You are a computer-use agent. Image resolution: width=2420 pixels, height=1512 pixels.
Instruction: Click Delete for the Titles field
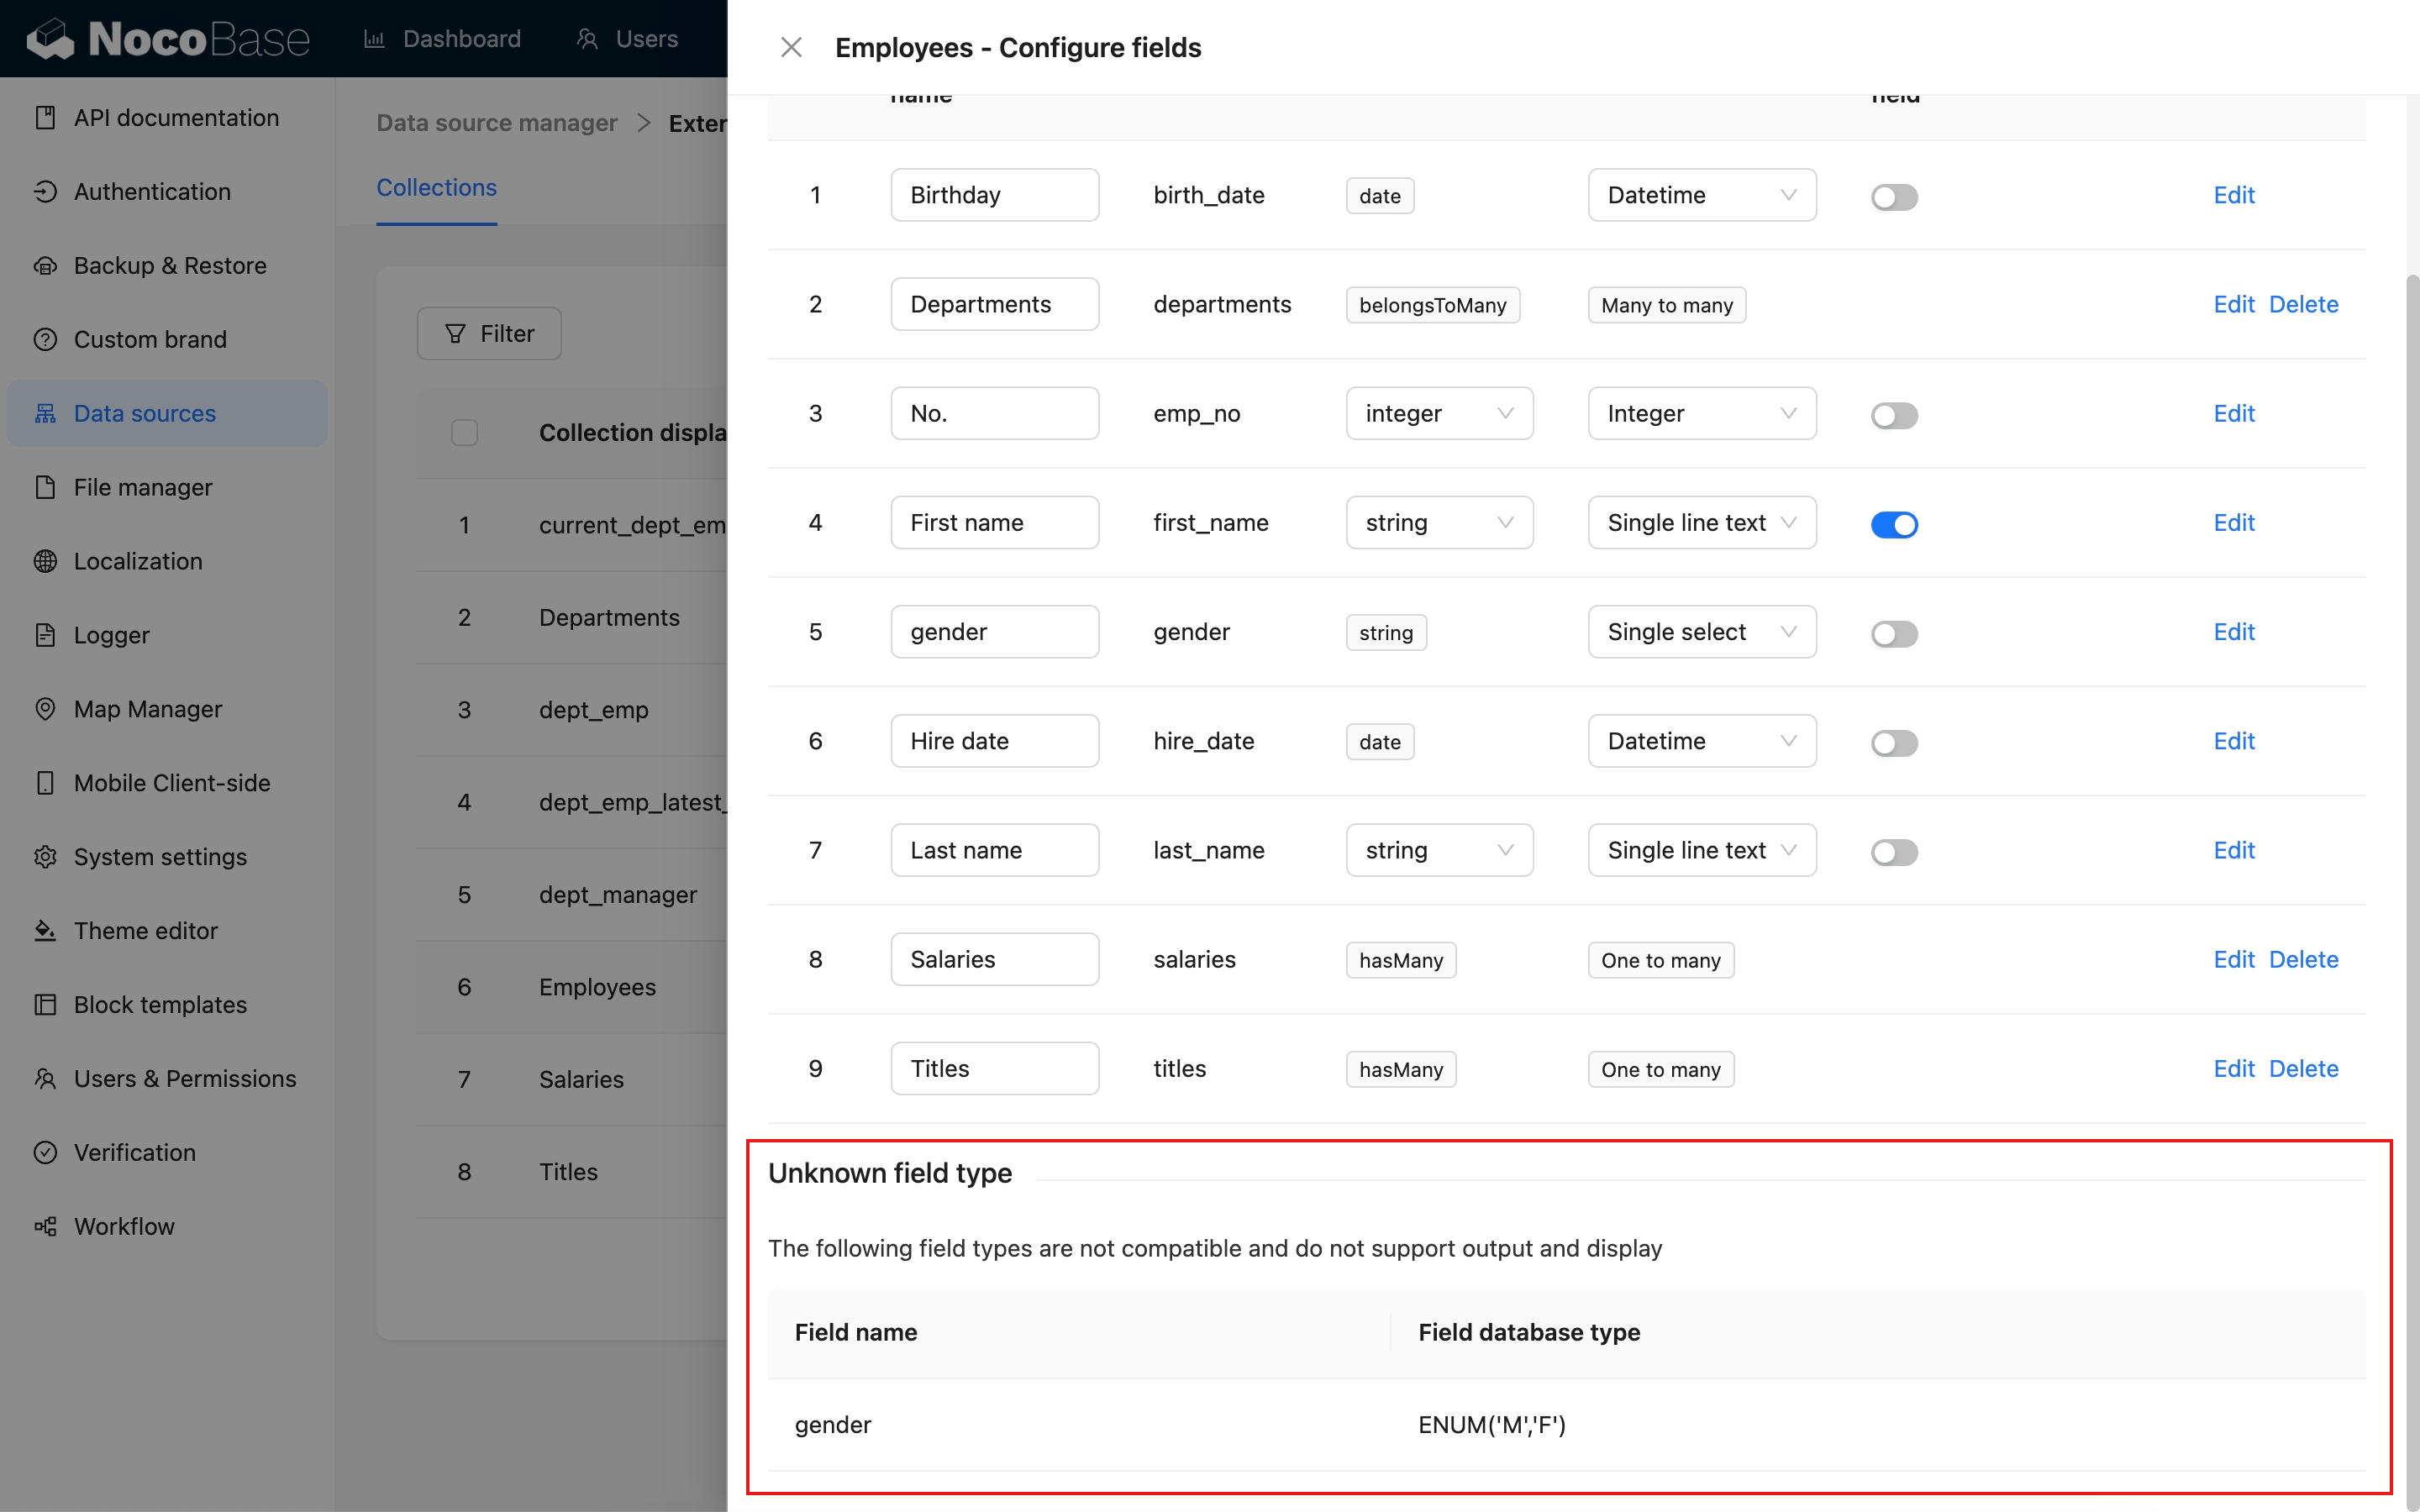[2303, 1068]
